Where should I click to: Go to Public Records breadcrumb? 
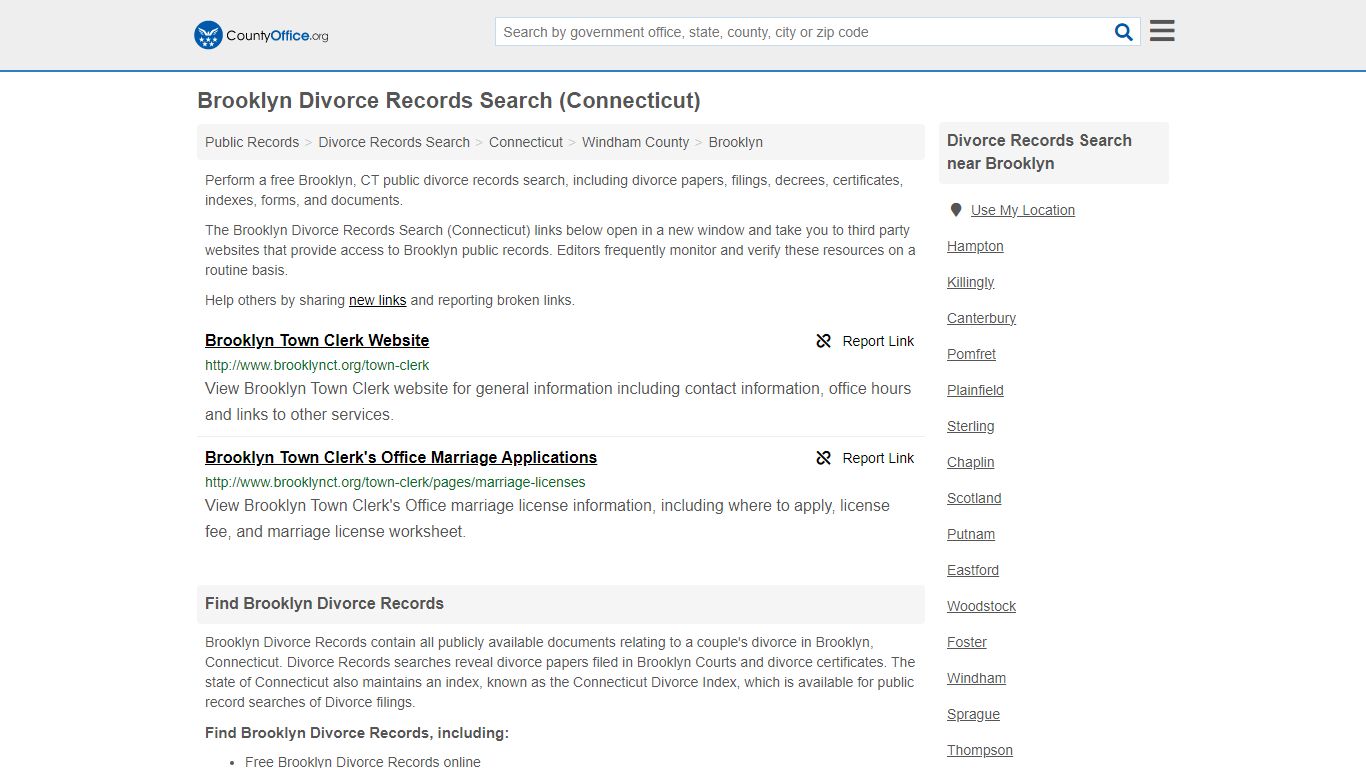pos(252,142)
